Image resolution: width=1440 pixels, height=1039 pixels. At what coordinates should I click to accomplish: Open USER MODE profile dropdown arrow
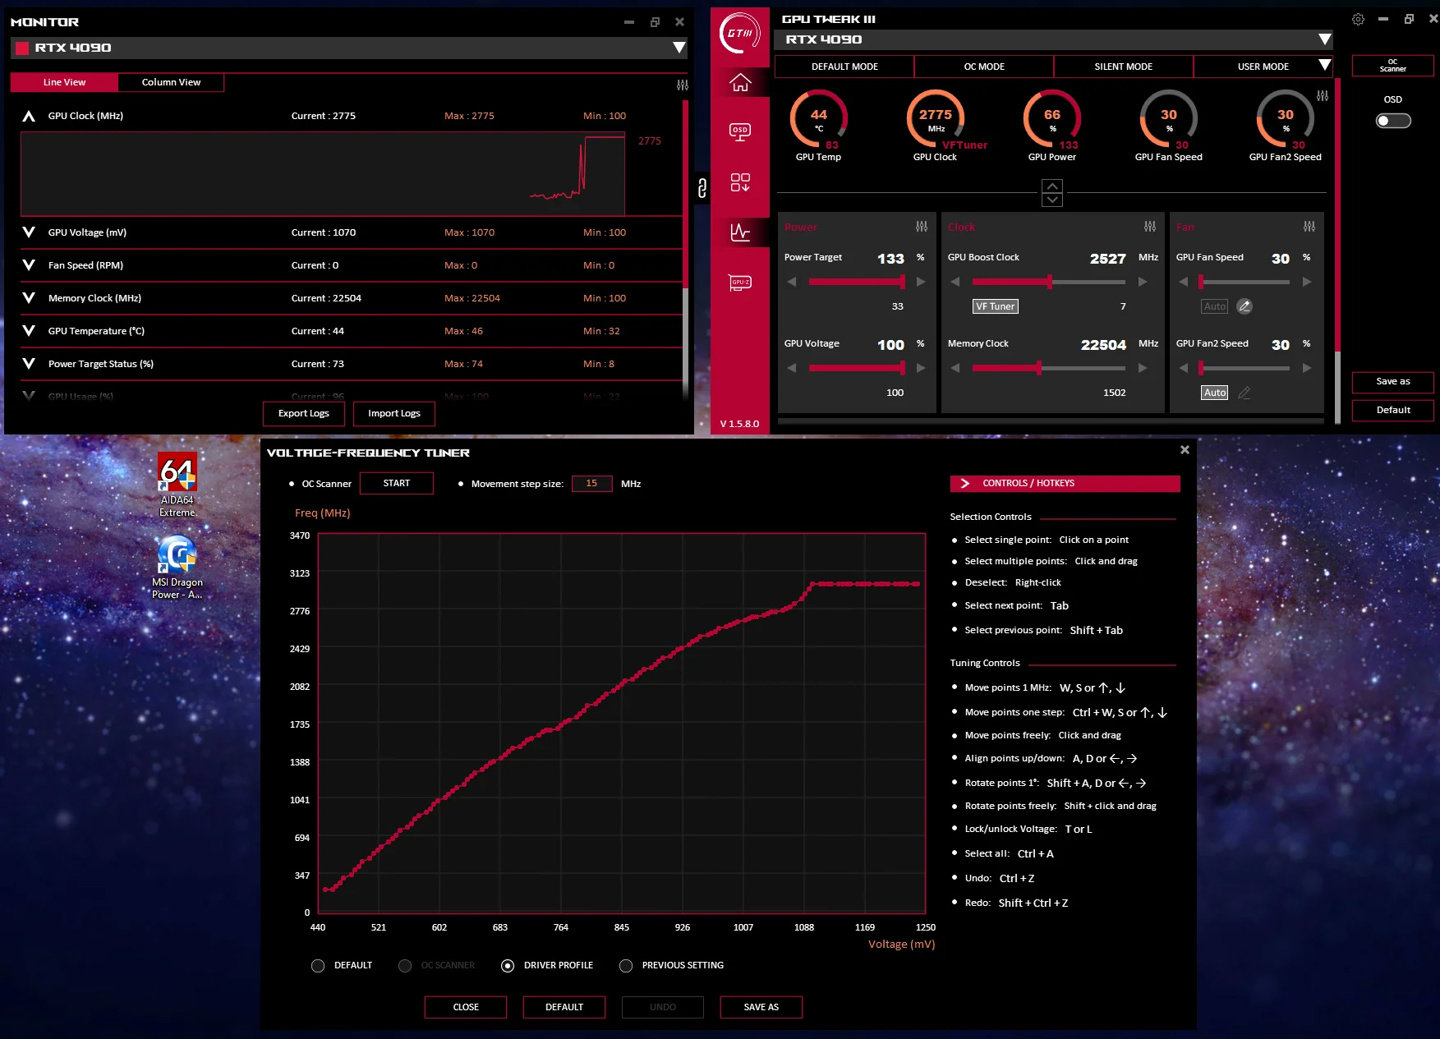click(1325, 65)
